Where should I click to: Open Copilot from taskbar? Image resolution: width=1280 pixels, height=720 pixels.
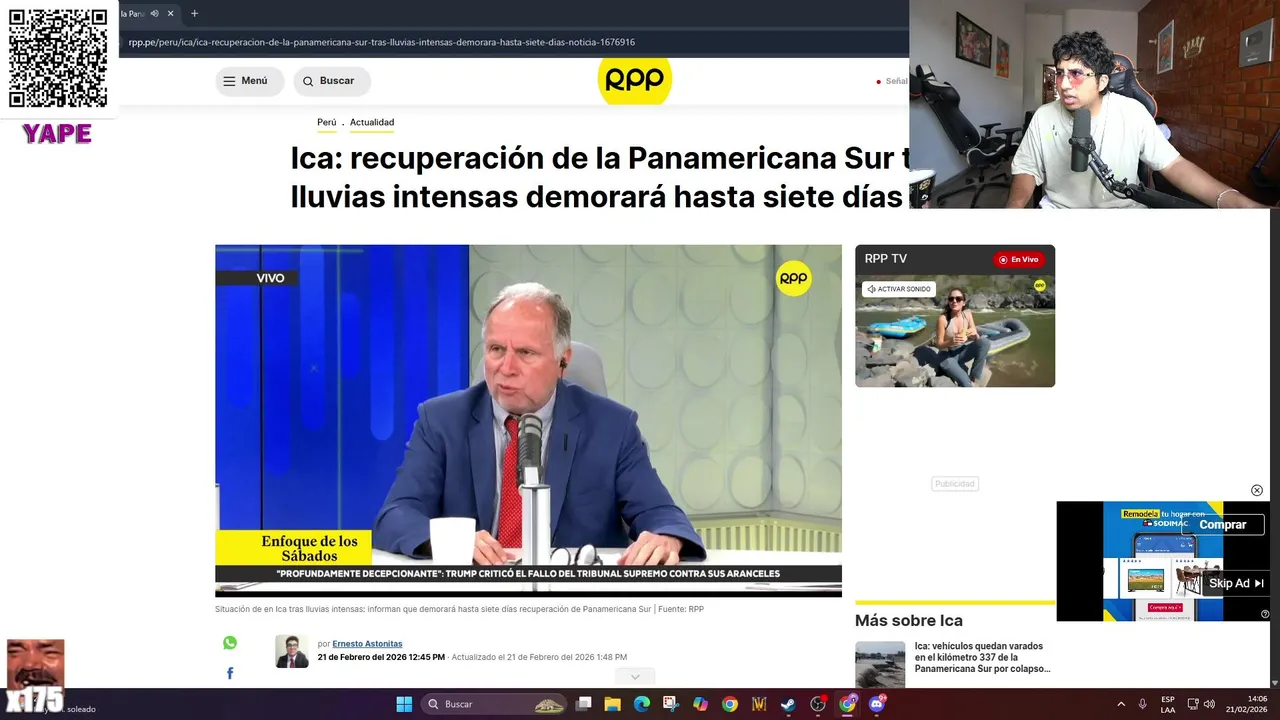click(x=700, y=704)
